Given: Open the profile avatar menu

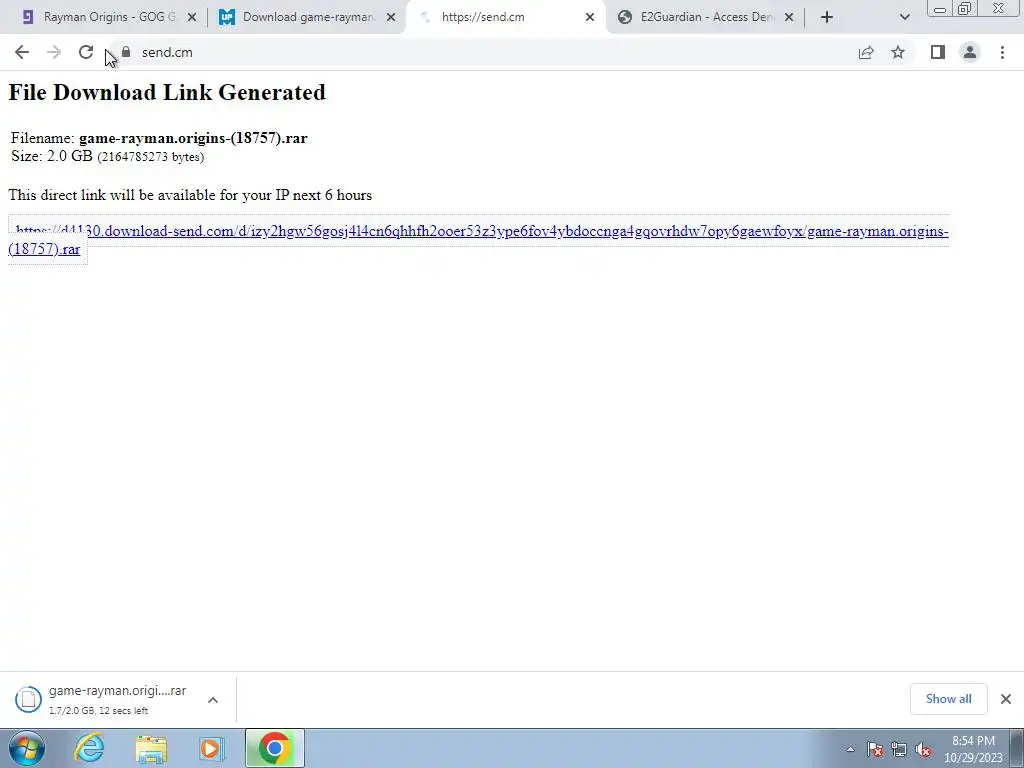Looking at the screenshot, I should (970, 52).
